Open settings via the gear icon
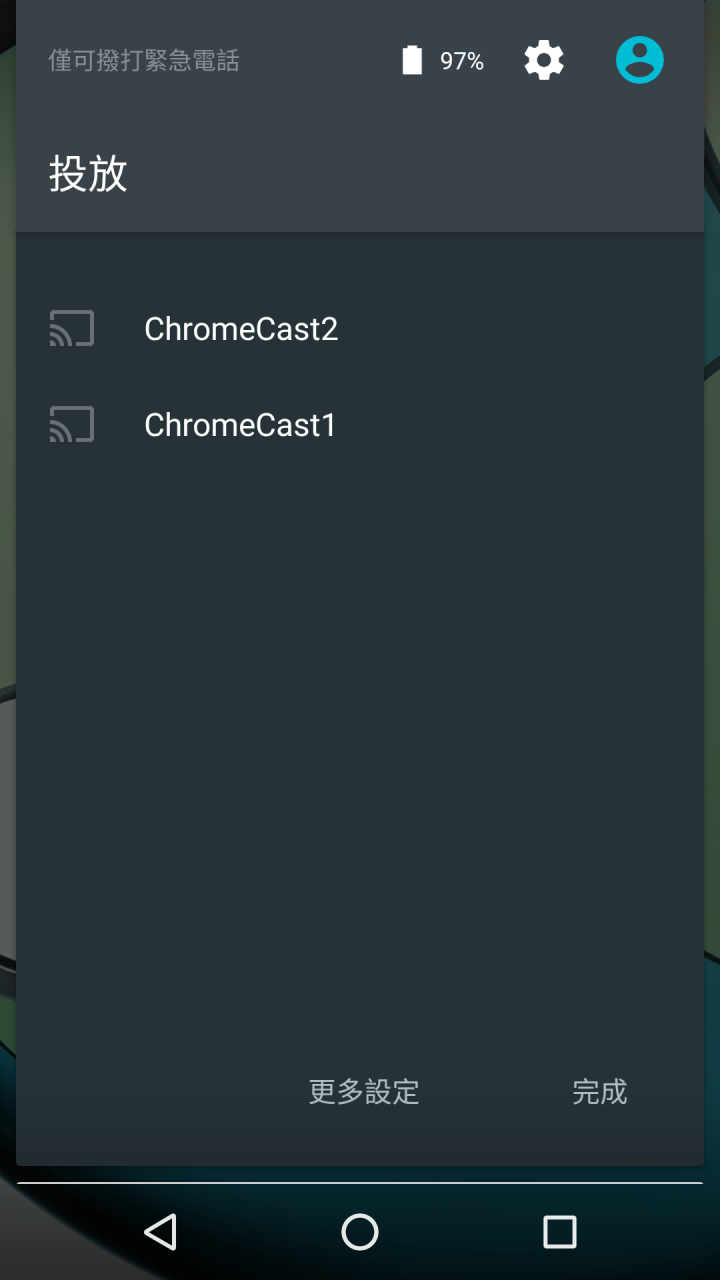Image resolution: width=720 pixels, height=1280 pixels. coord(544,61)
